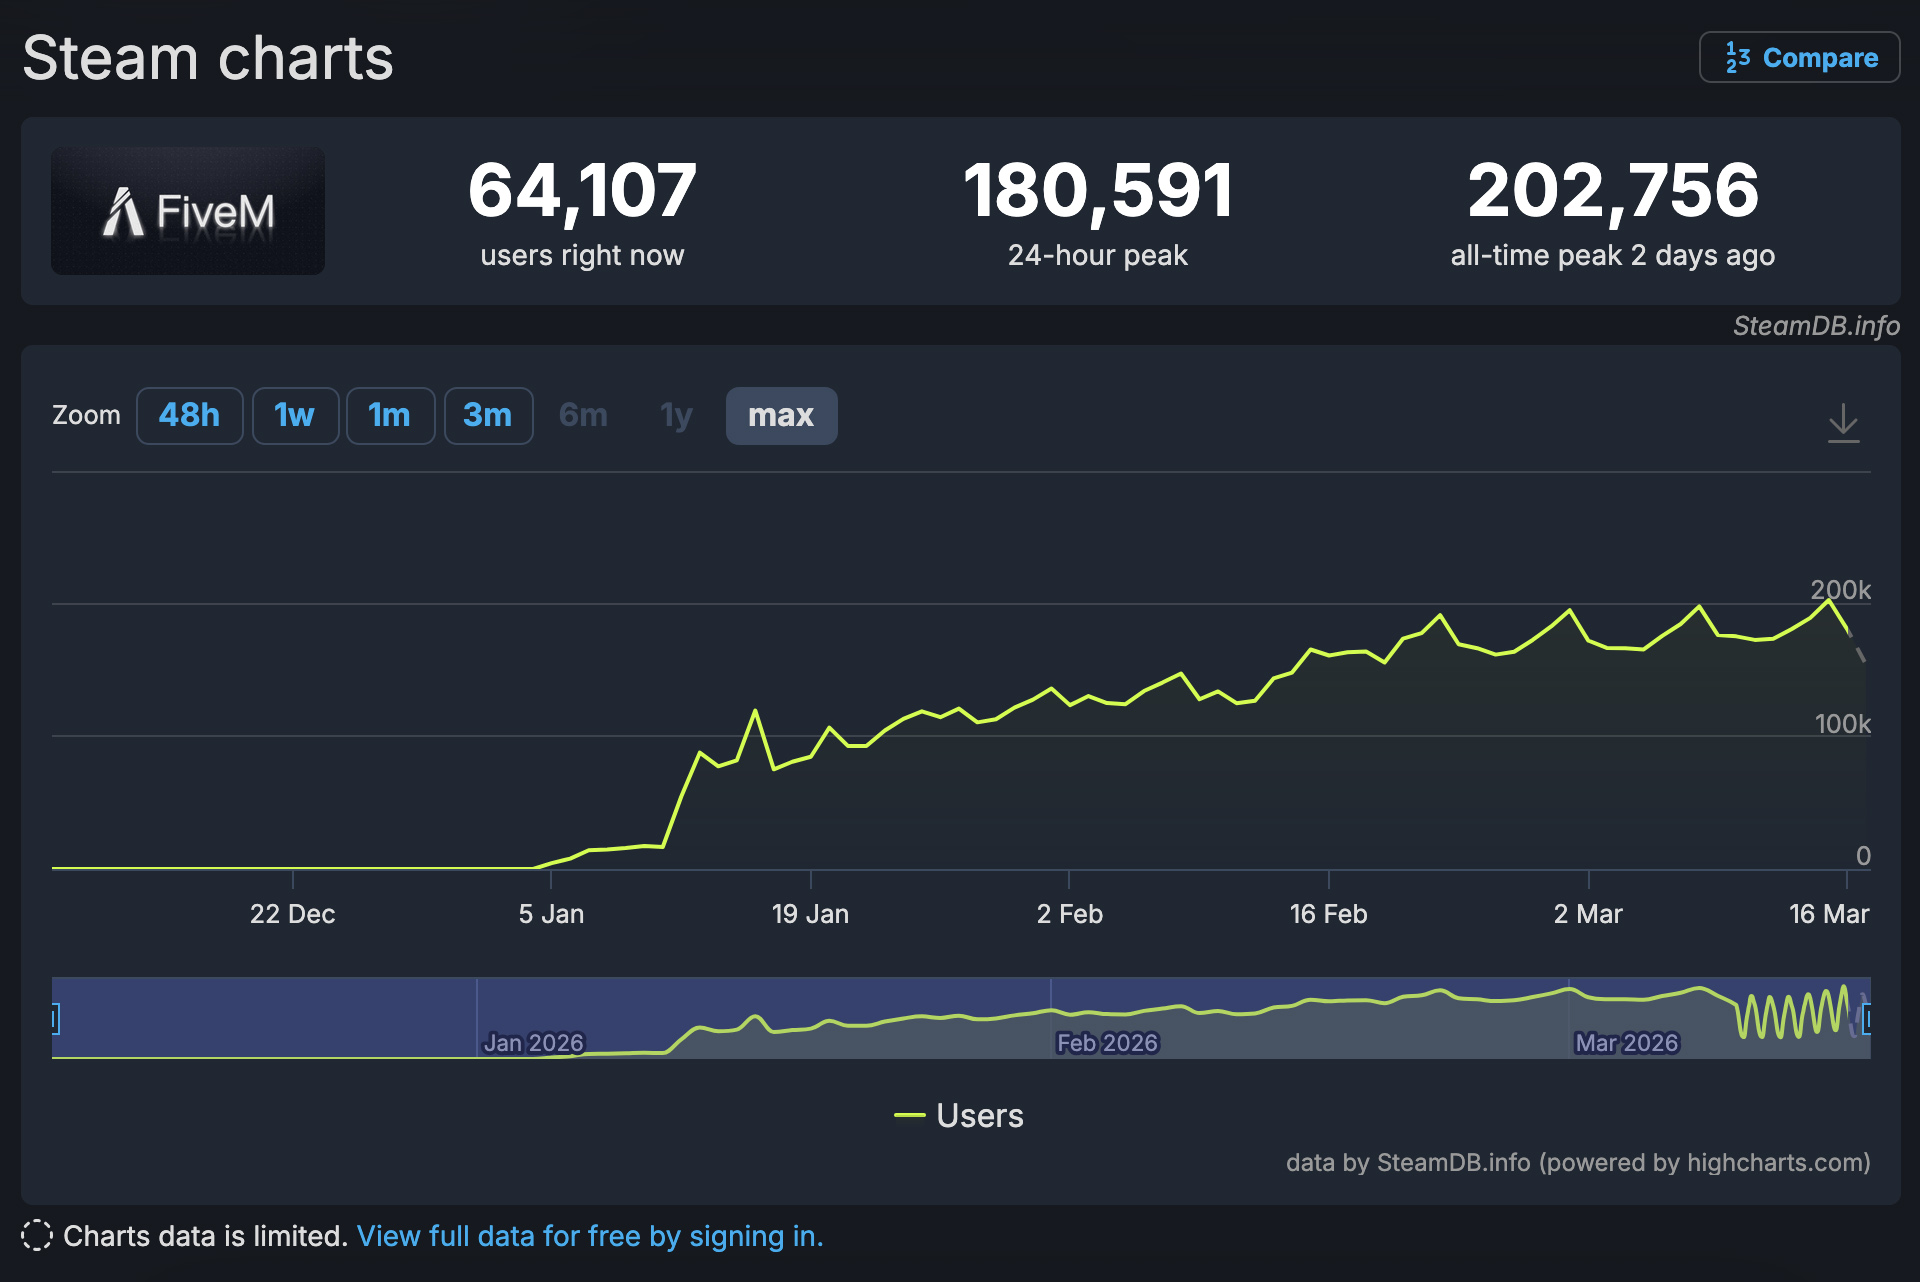
Task: Click the green Users legend line marker
Action: (x=911, y=1115)
